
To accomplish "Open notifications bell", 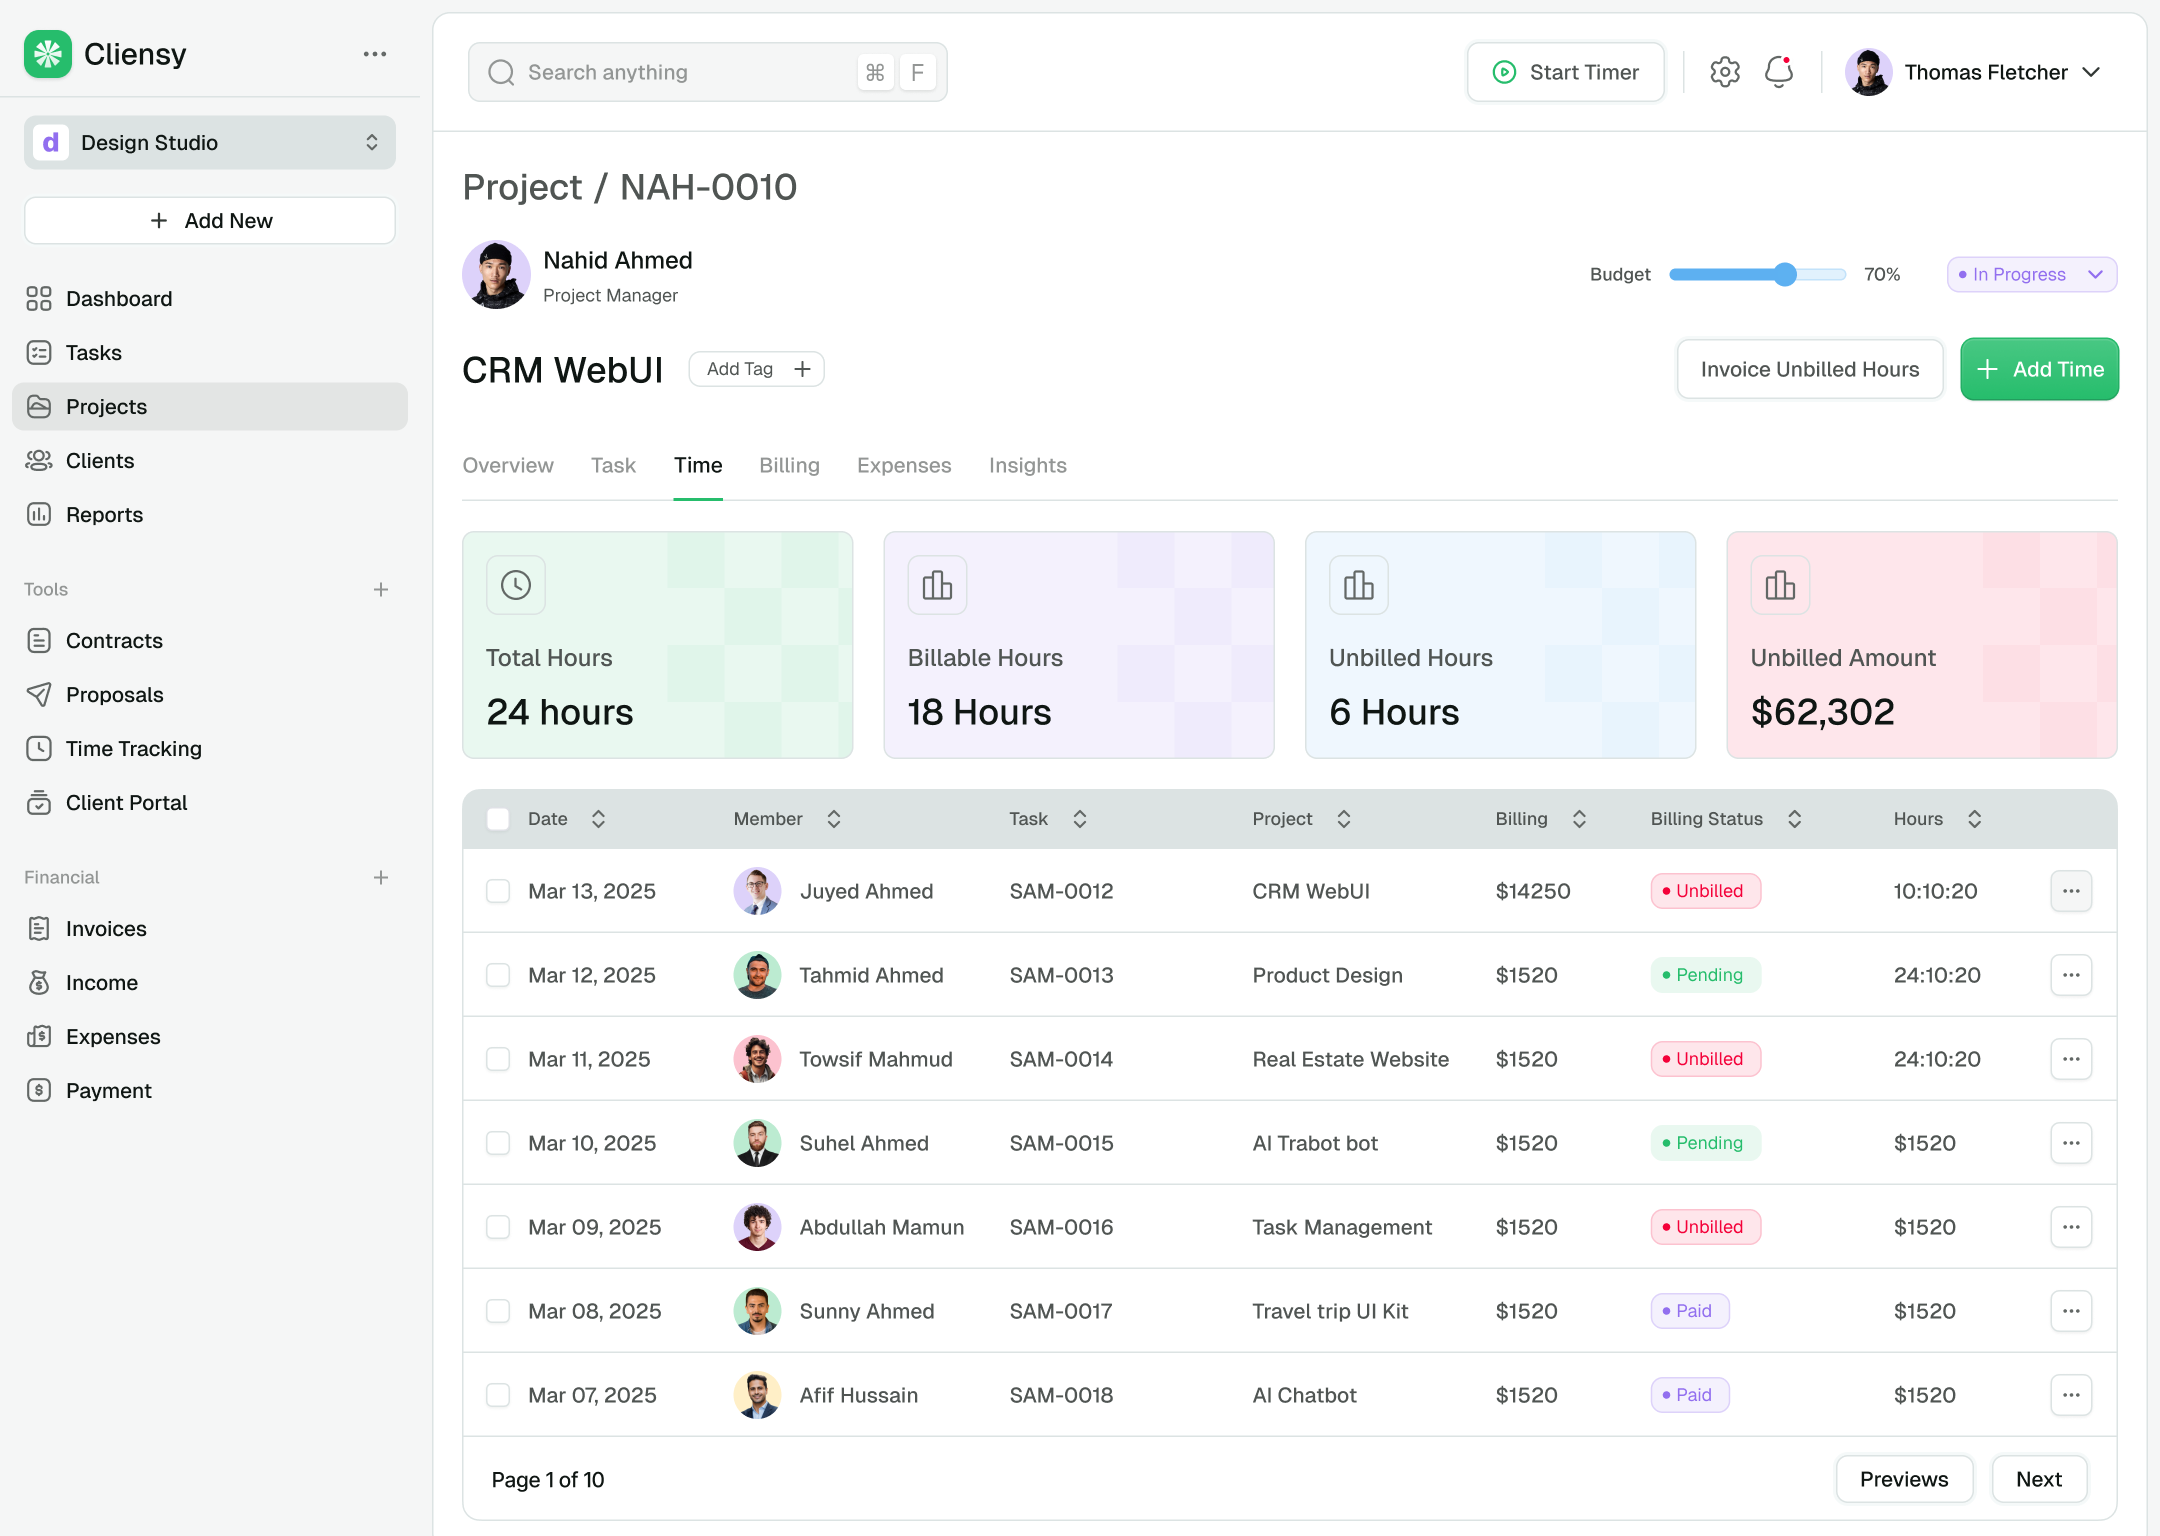I will click(1779, 71).
